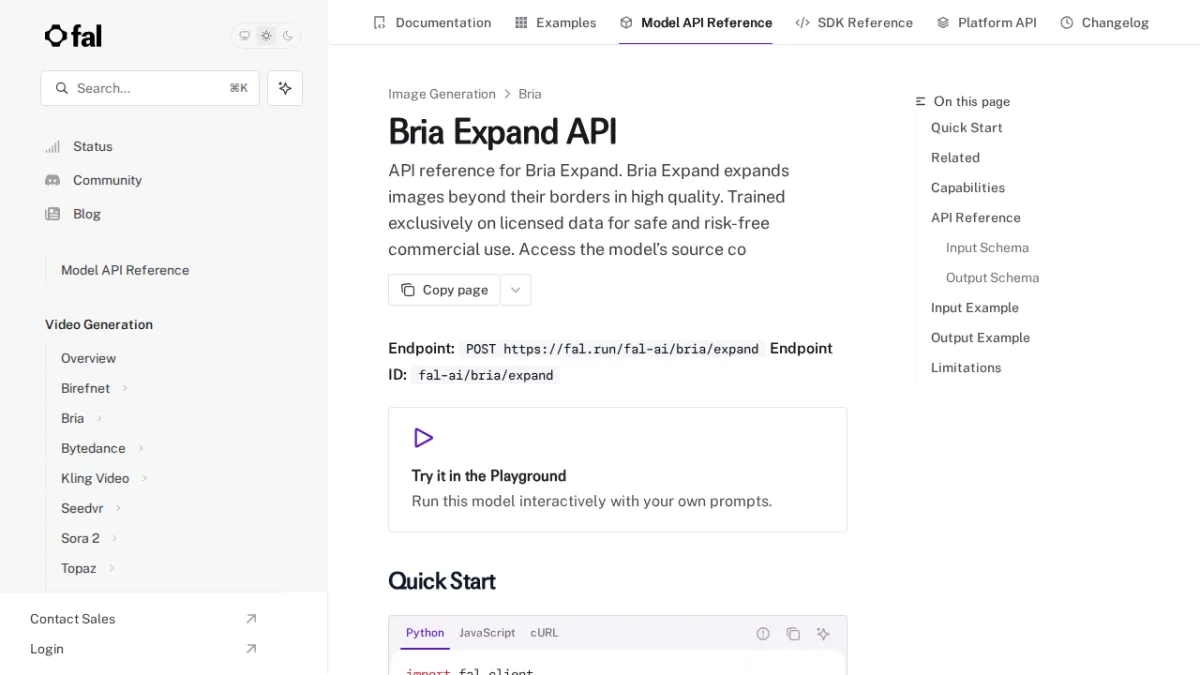Click the Copy page button
This screenshot has width=1200, height=675.
(444, 290)
